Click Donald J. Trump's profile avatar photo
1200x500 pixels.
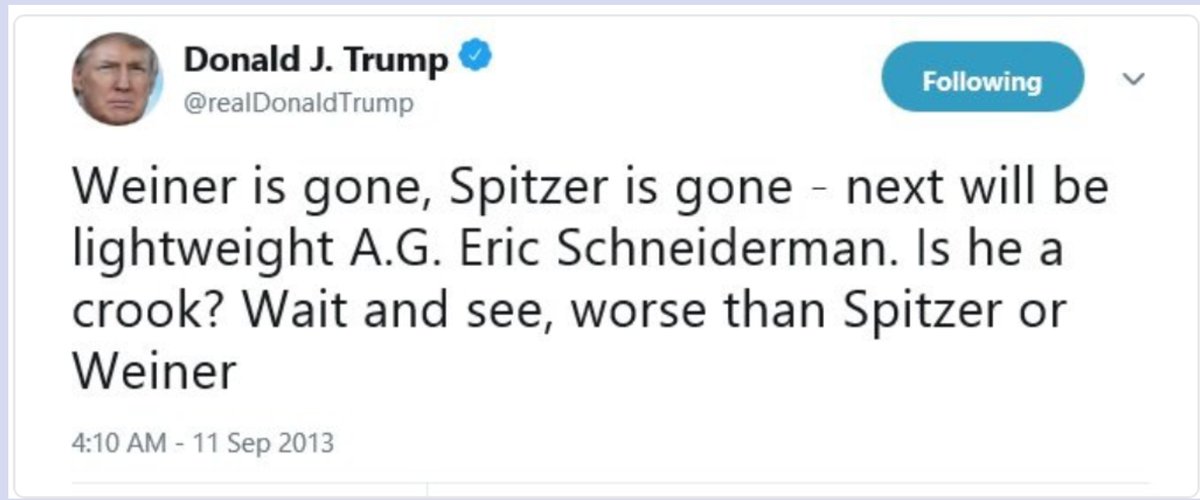pyautogui.click(x=116, y=79)
